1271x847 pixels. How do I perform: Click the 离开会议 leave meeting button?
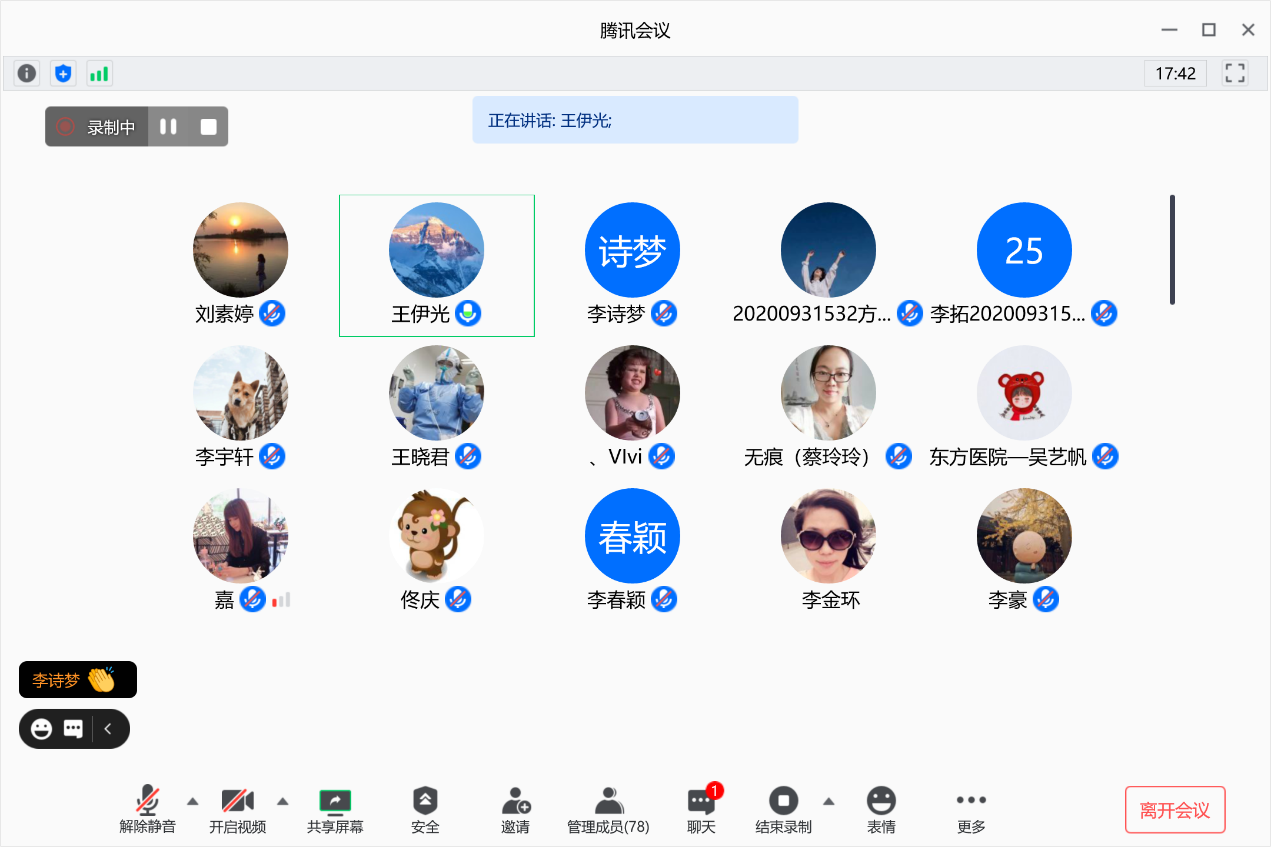coord(1175,810)
